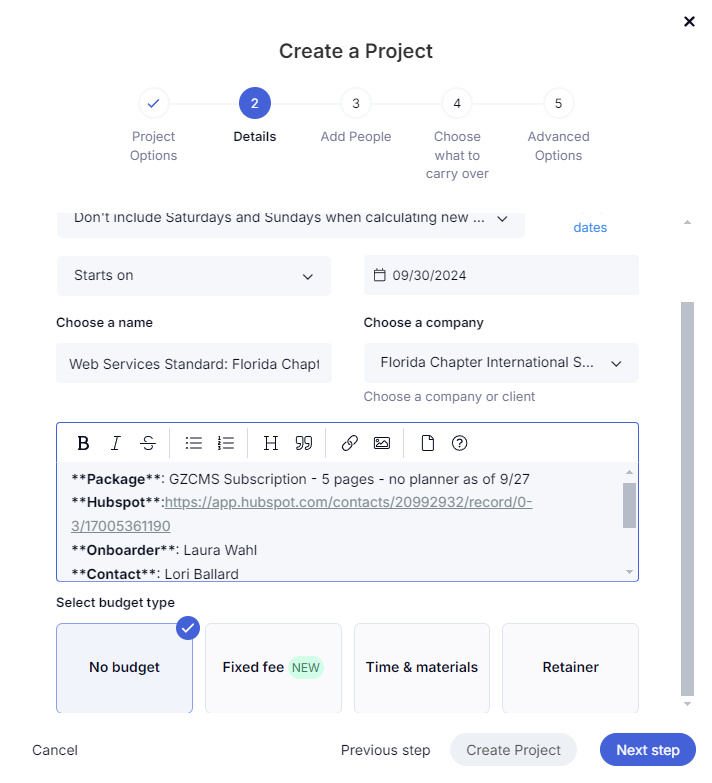Click the Next step button

(647, 750)
